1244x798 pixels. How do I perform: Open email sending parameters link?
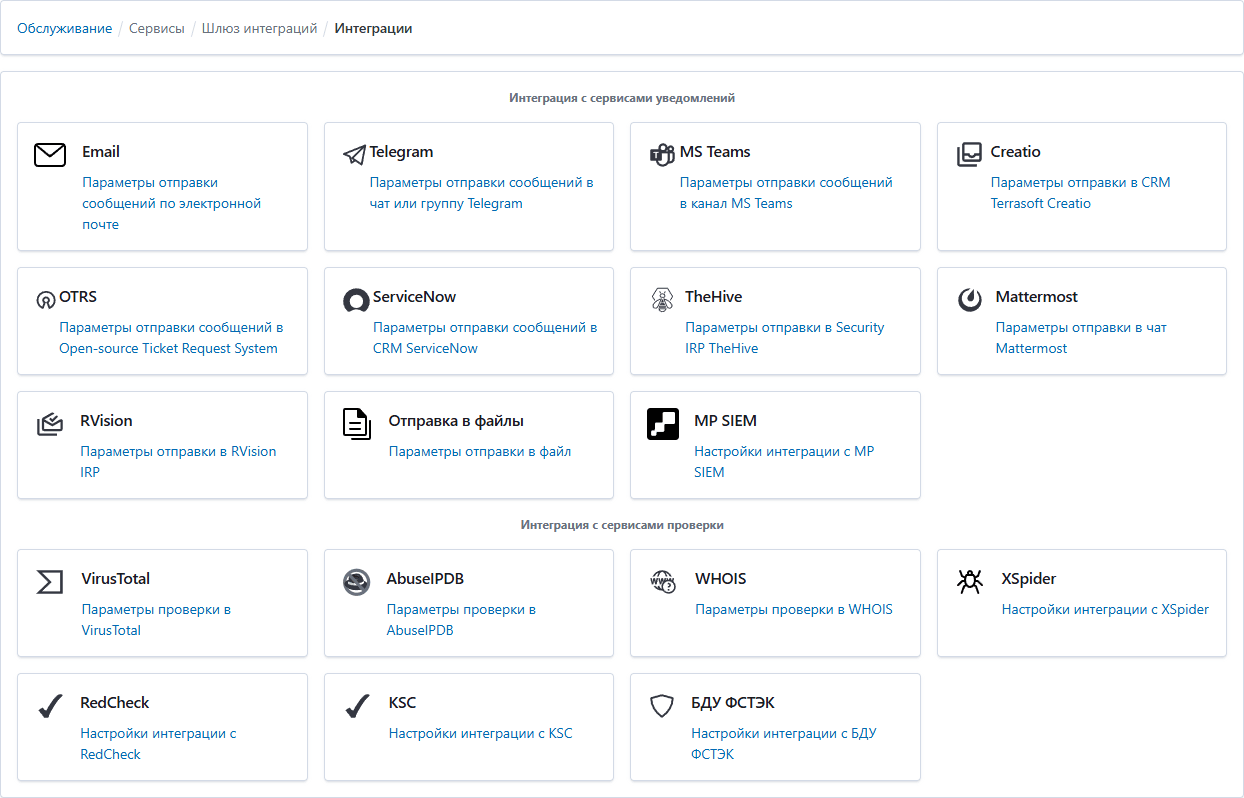[x=171, y=203]
